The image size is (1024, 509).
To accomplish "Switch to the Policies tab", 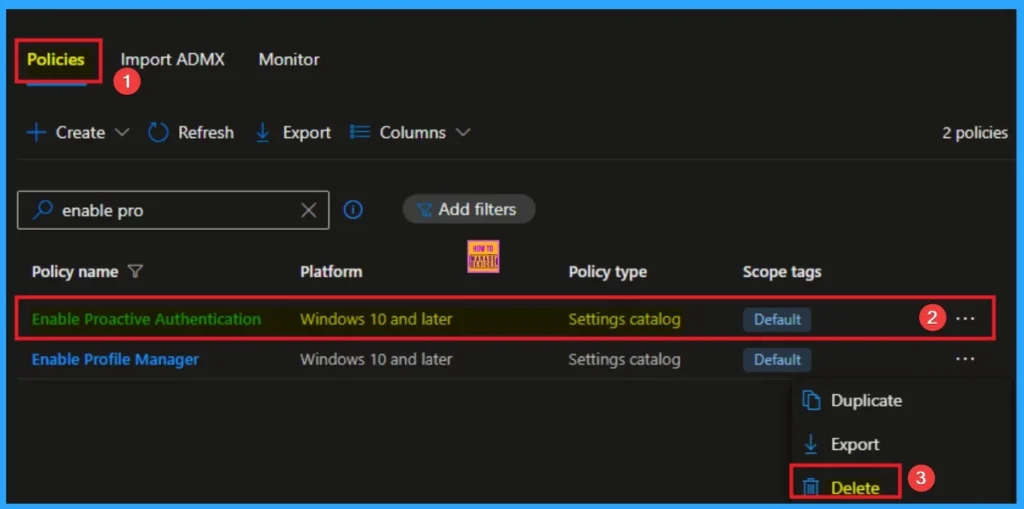I will tap(56, 59).
